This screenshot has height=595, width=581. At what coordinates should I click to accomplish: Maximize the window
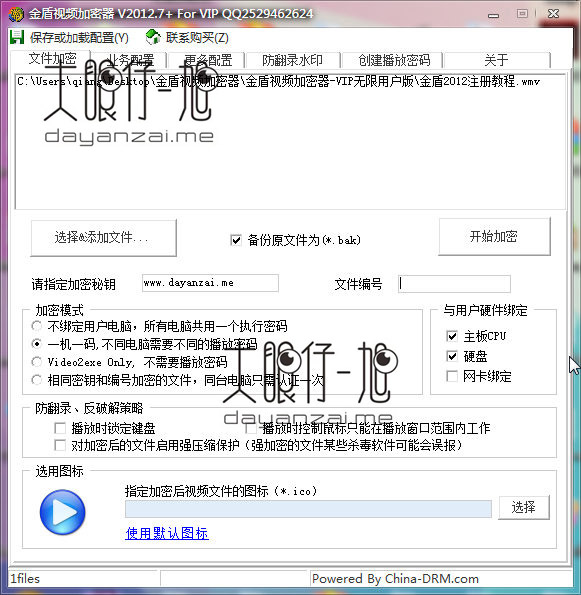pos(522,14)
